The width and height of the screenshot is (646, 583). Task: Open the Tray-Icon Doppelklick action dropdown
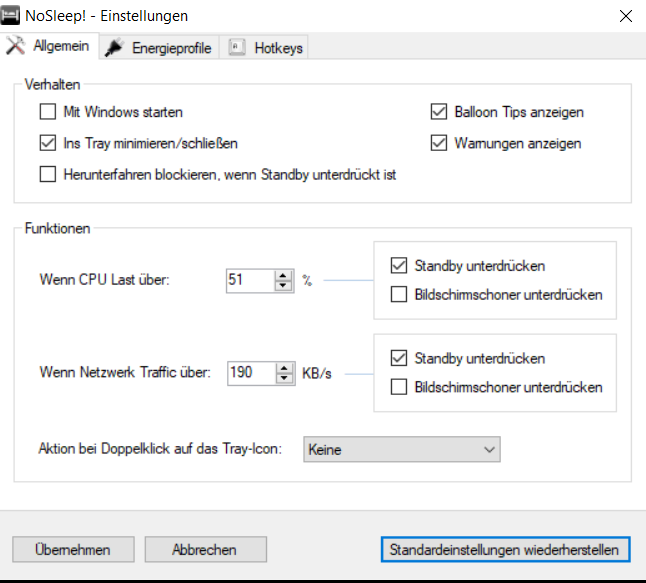point(402,450)
